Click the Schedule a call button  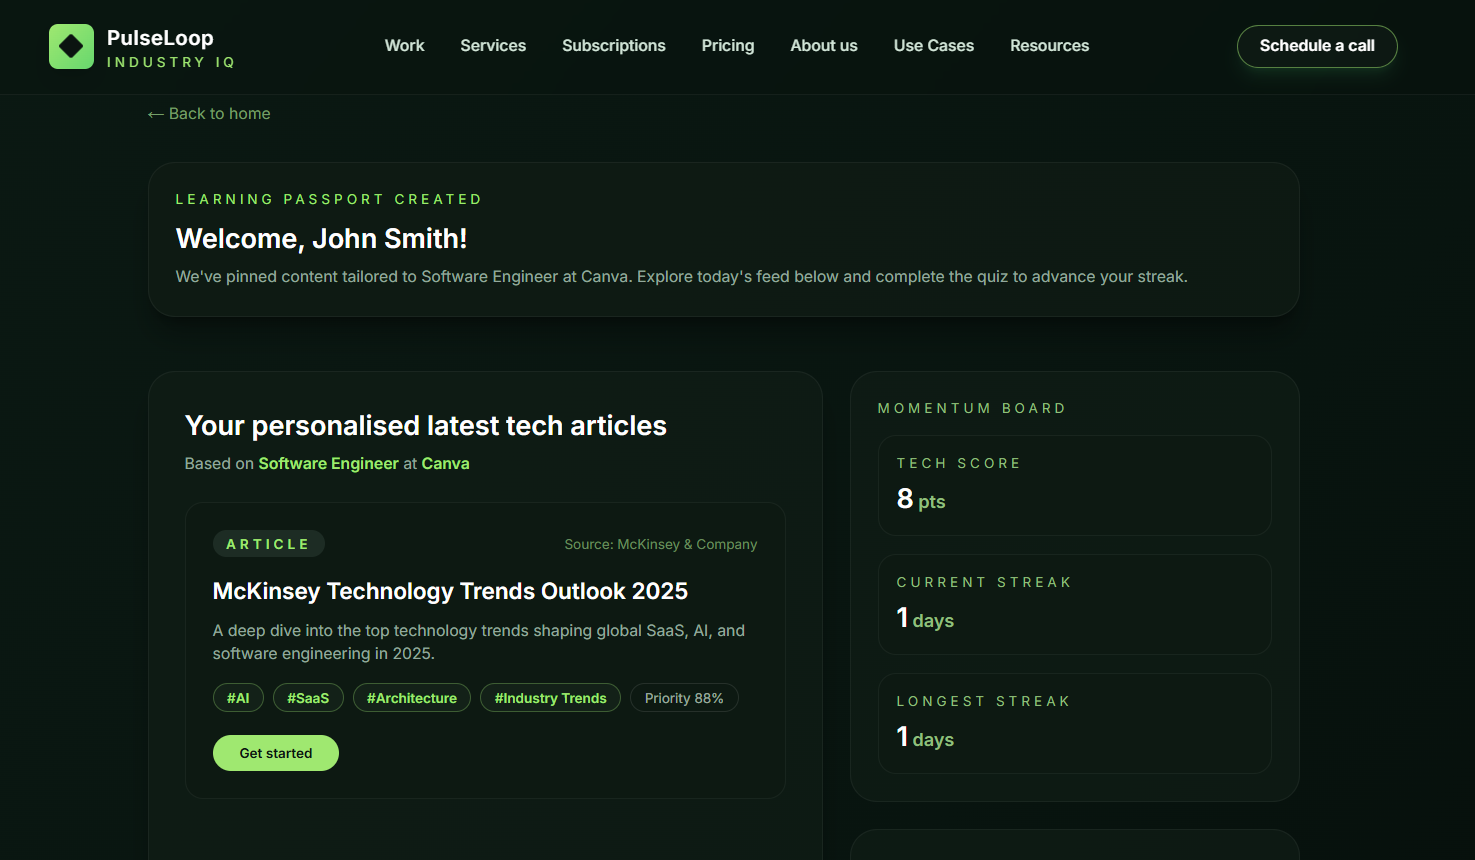click(1317, 46)
